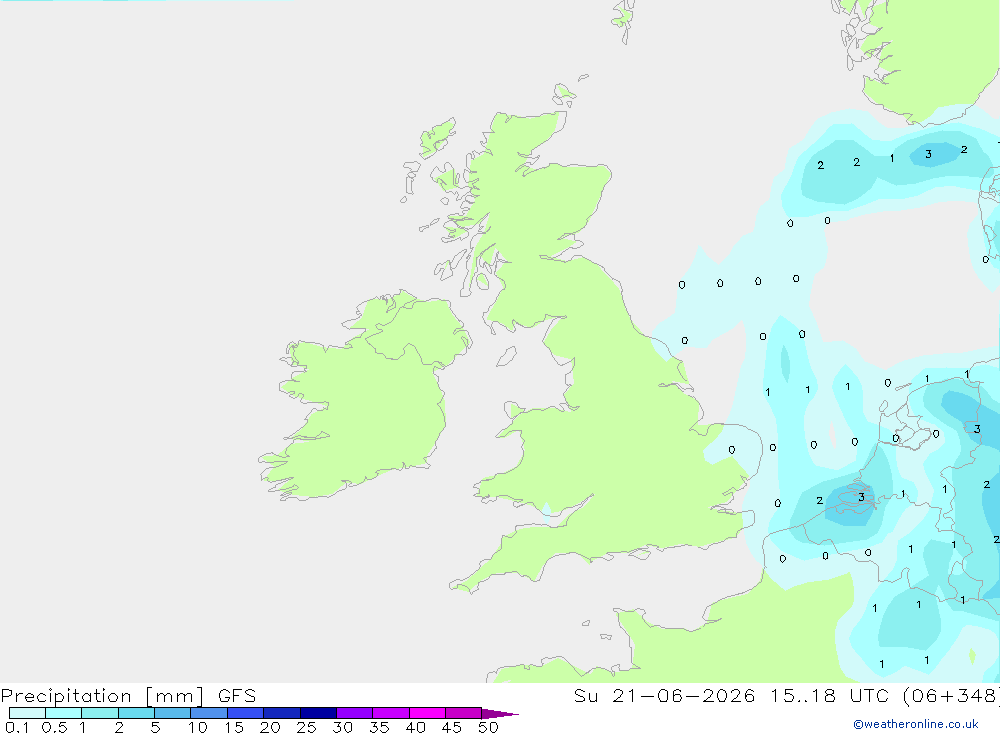The height and width of the screenshot is (733, 1000).
Task: Click the '50' legend scale label
Action: [488, 727]
